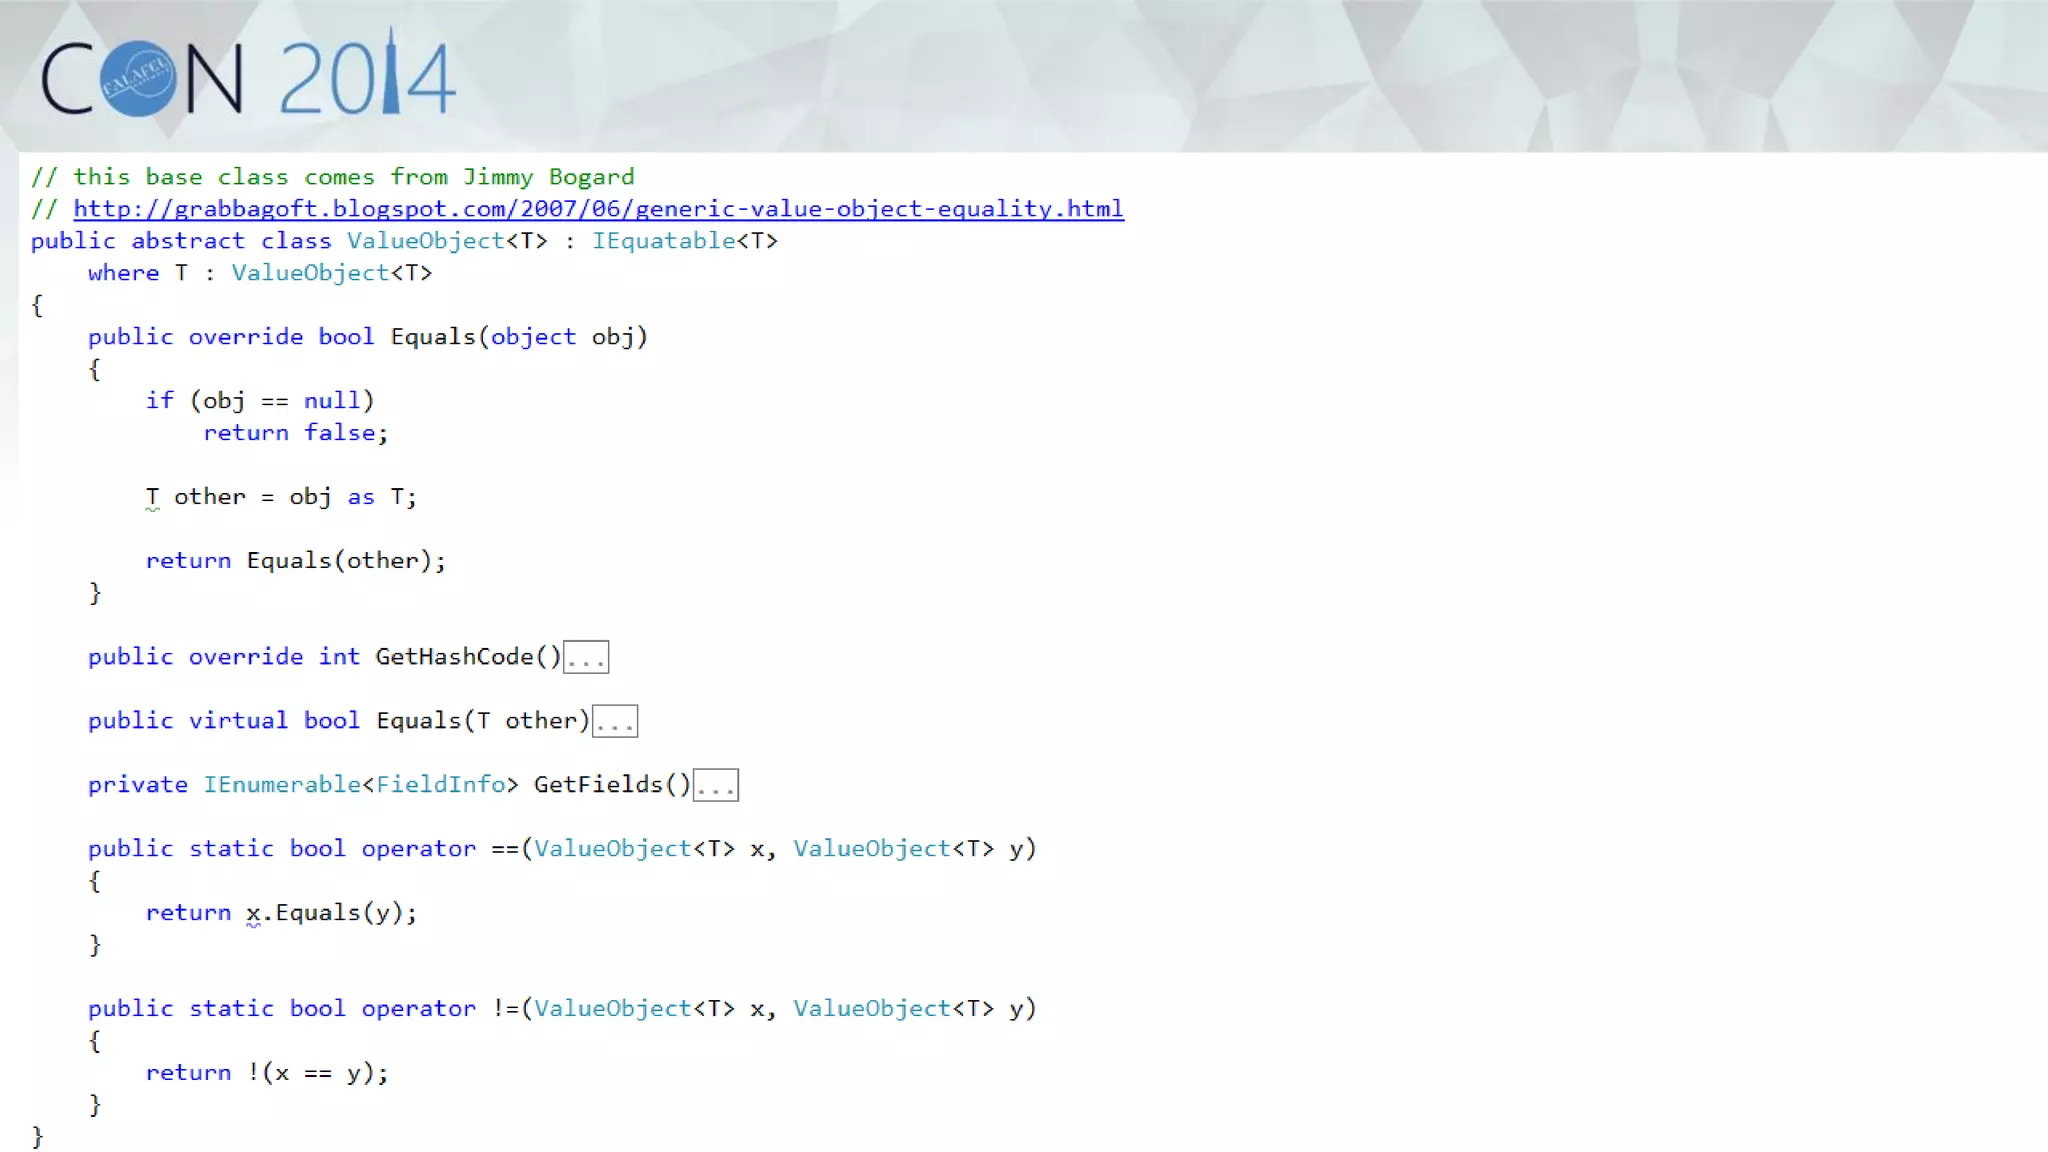The width and height of the screenshot is (2048, 1152).
Task: Click the CON 2014 header logo
Action: coord(248,78)
